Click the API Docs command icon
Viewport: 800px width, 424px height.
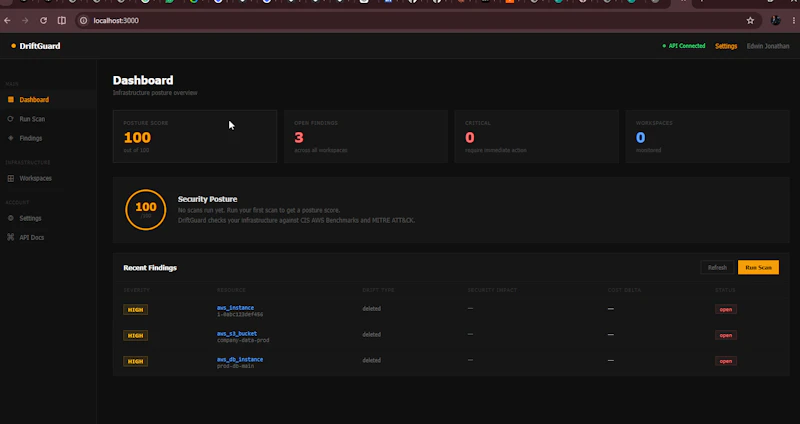pos(11,237)
